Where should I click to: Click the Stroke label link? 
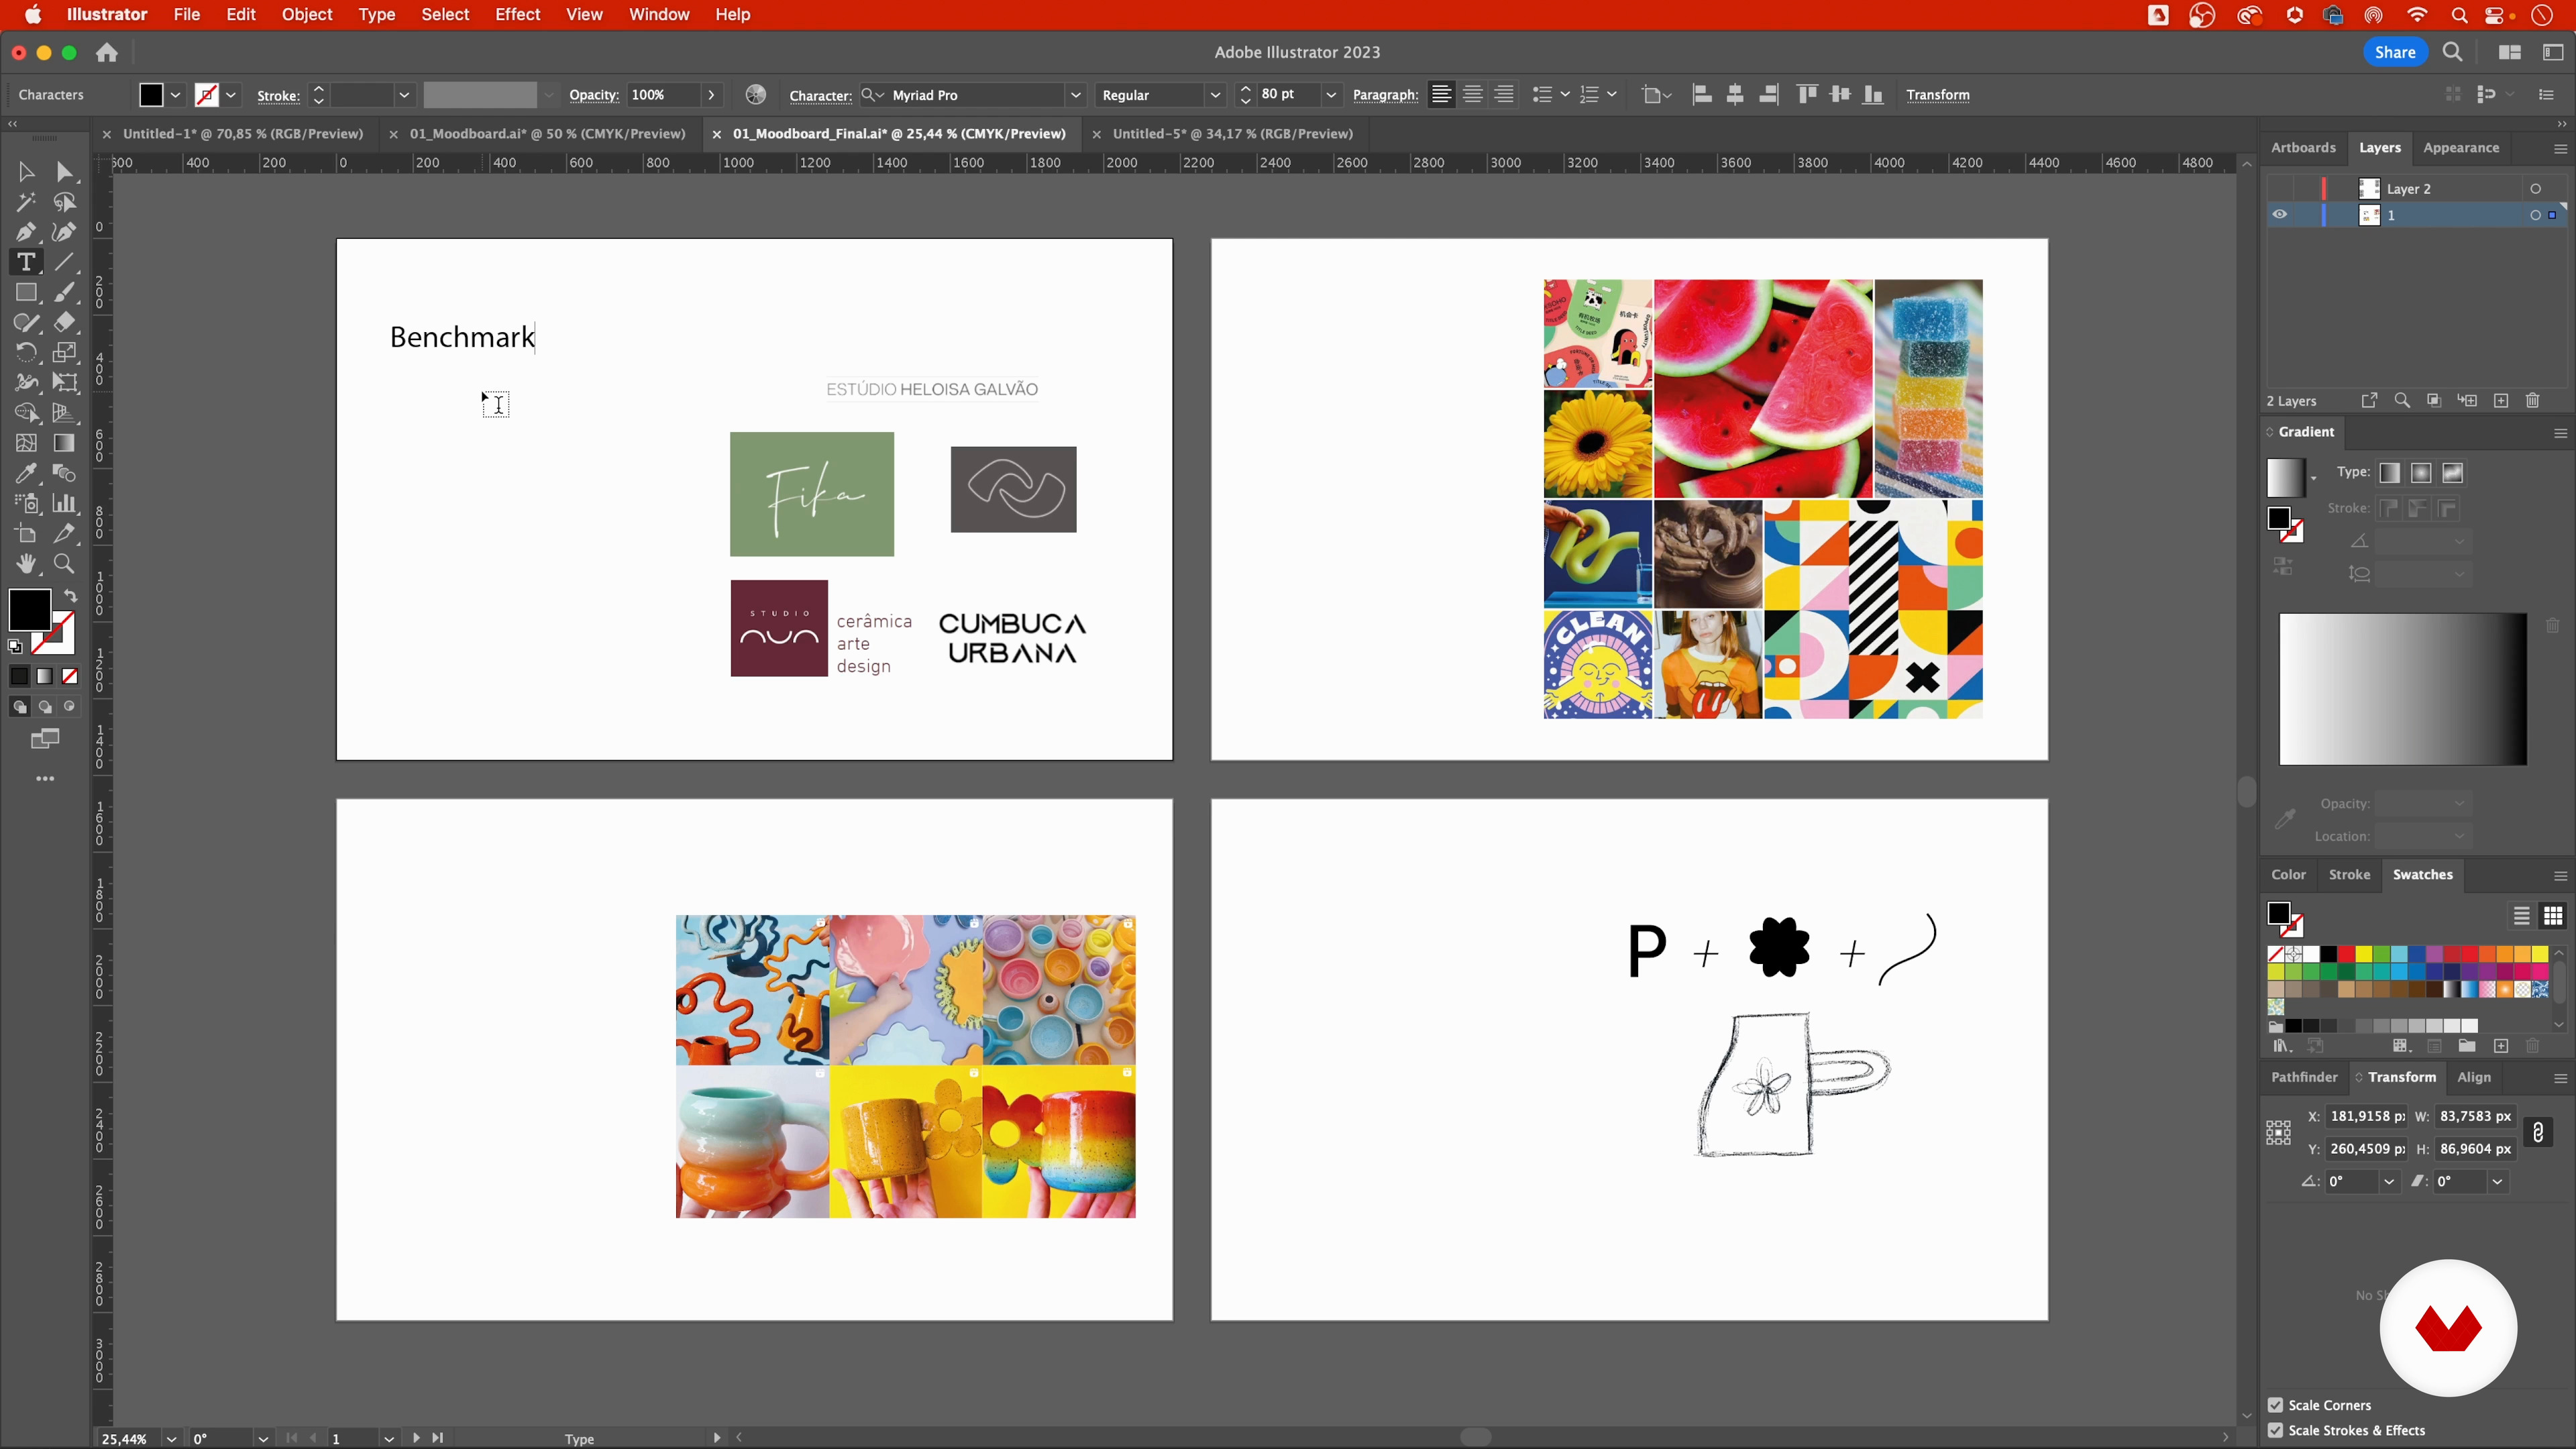[x=278, y=96]
